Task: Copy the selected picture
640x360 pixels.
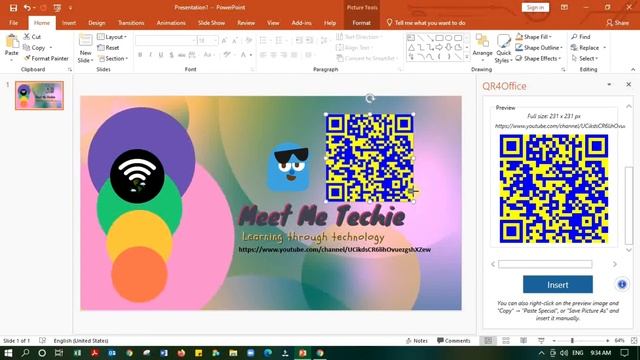Action: pyautogui.click(x=34, y=47)
